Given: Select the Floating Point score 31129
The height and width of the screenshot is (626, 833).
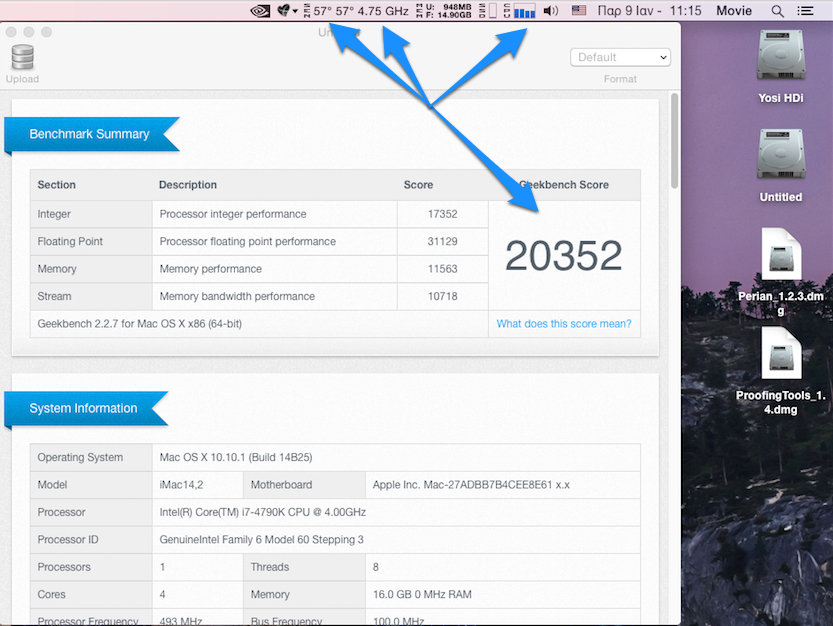Looking at the screenshot, I should [x=443, y=242].
